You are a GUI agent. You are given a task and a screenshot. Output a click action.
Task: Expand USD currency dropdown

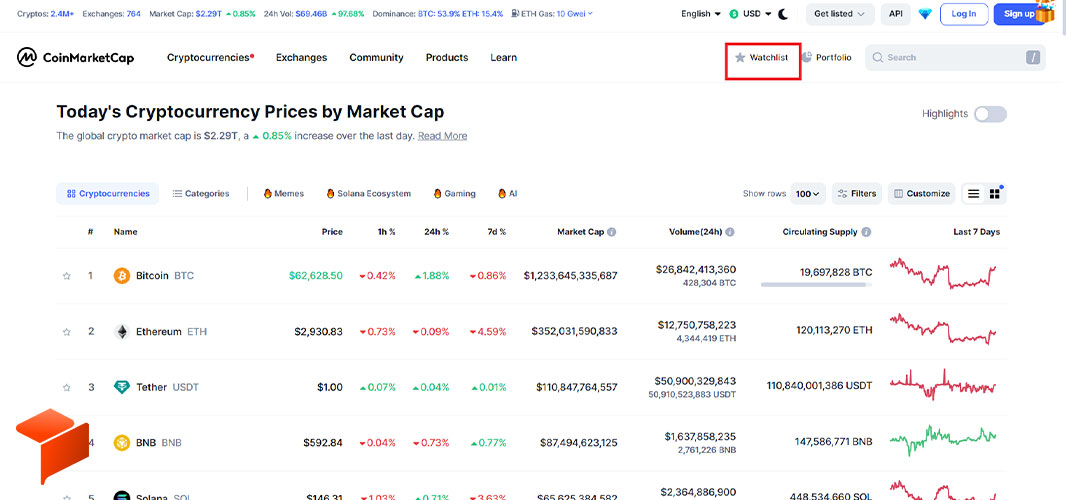(x=751, y=14)
